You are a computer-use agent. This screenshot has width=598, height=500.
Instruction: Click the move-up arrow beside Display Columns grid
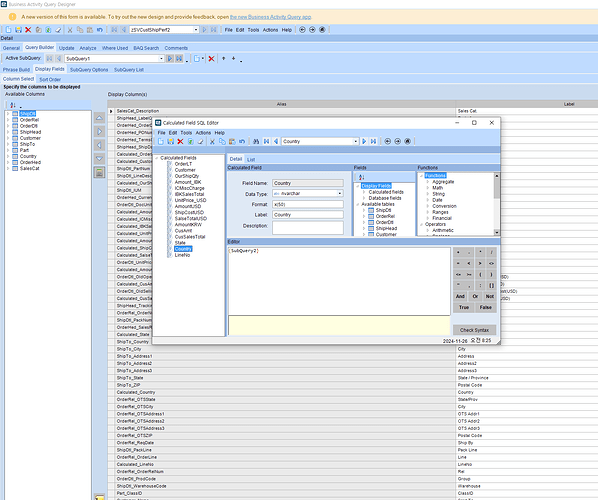[99, 118]
